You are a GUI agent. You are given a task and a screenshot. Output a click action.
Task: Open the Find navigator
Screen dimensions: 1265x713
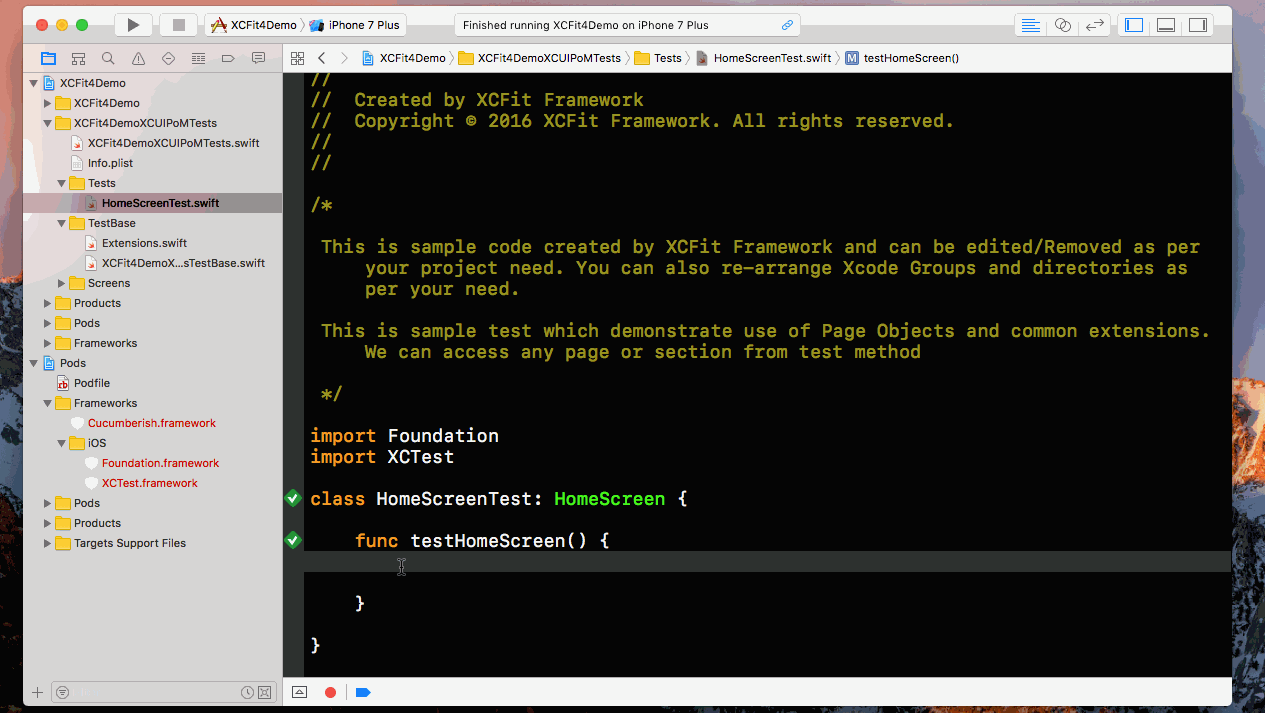[108, 58]
